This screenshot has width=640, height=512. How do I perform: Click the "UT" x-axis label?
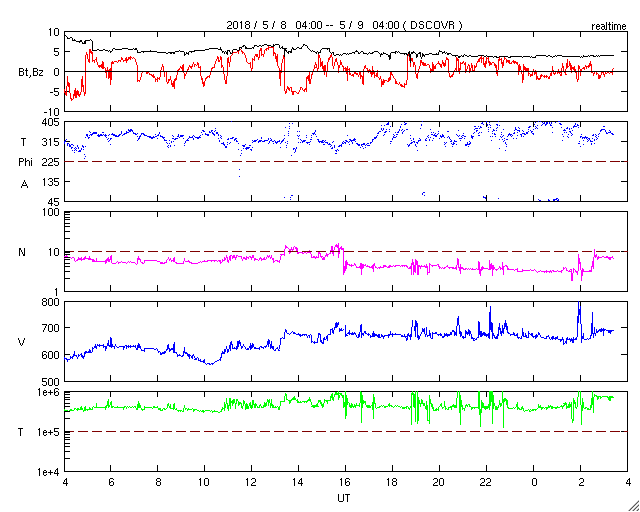point(344,498)
